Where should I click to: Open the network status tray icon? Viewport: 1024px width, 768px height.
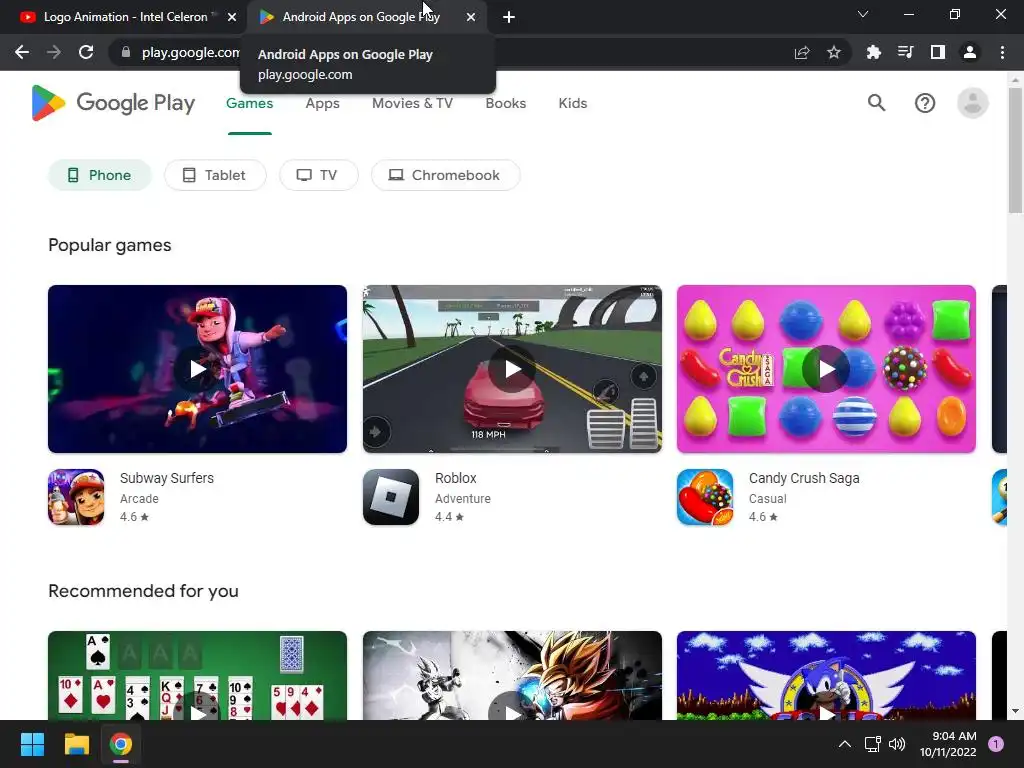pyautogui.click(x=872, y=744)
